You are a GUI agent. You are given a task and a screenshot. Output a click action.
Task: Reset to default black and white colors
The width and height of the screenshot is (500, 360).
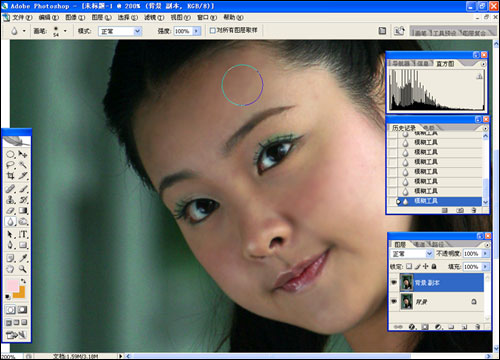pyautogui.click(x=8, y=296)
